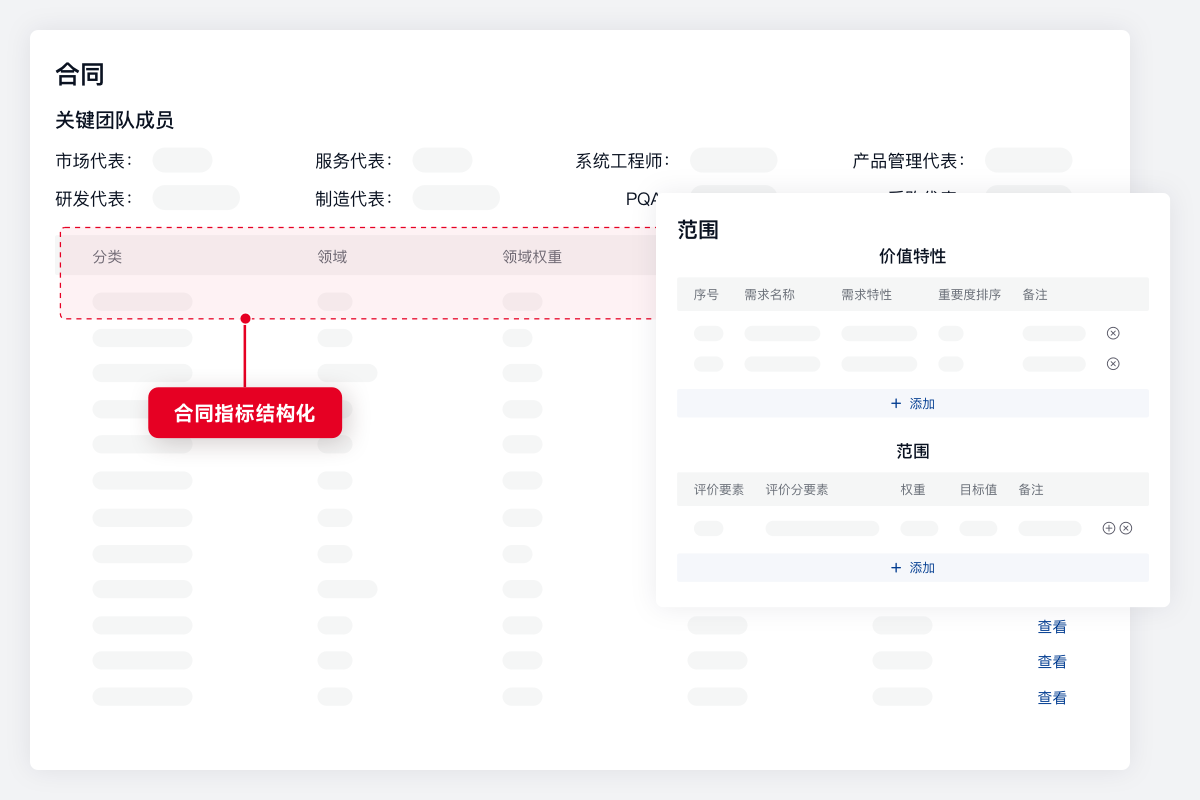1200x800 pixels.
Task: Click the 评价要素 column header
Action: click(x=719, y=490)
